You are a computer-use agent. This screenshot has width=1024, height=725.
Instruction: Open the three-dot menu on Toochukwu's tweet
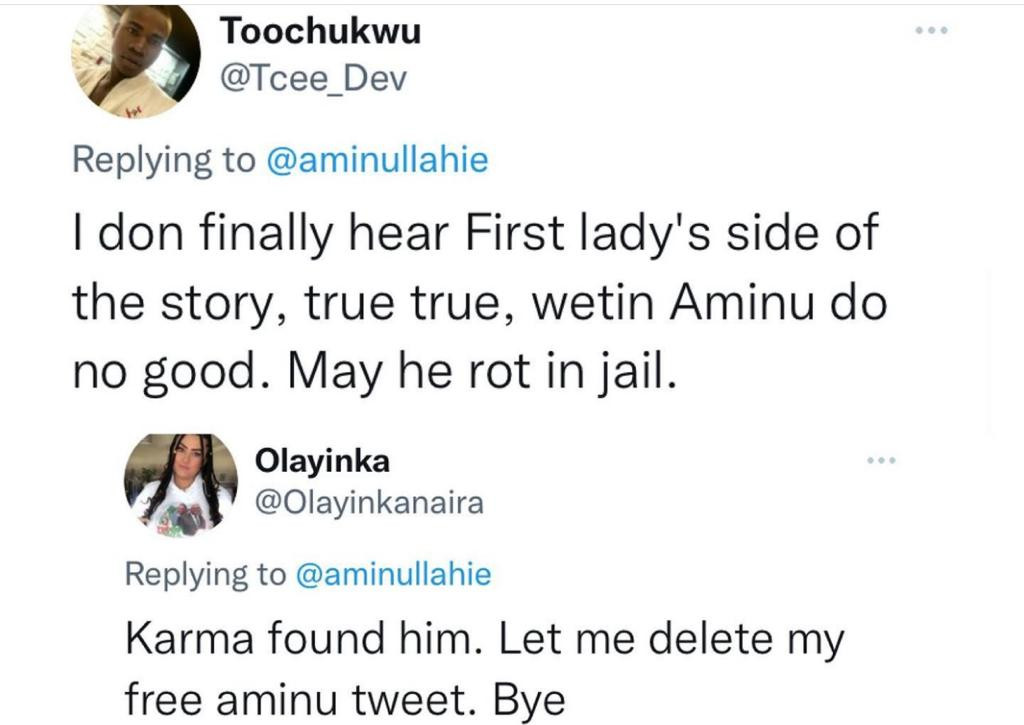931,30
